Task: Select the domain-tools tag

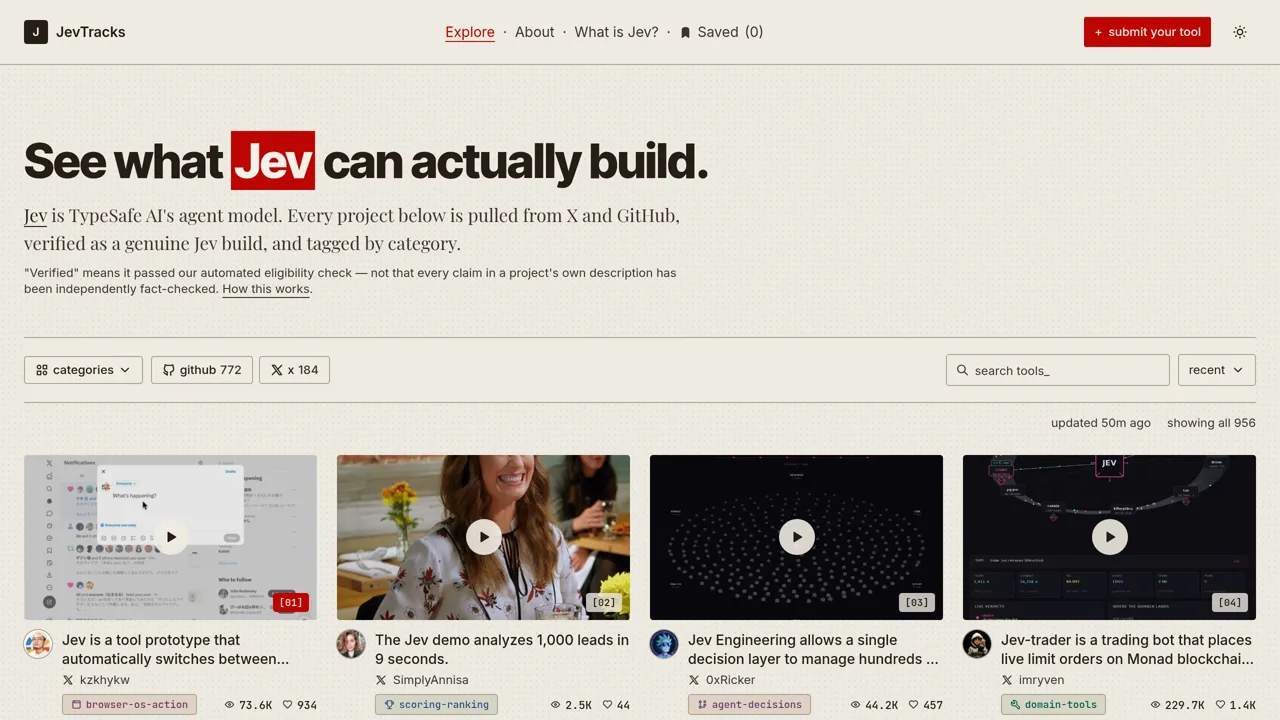Action: click(x=1053, y=705)
